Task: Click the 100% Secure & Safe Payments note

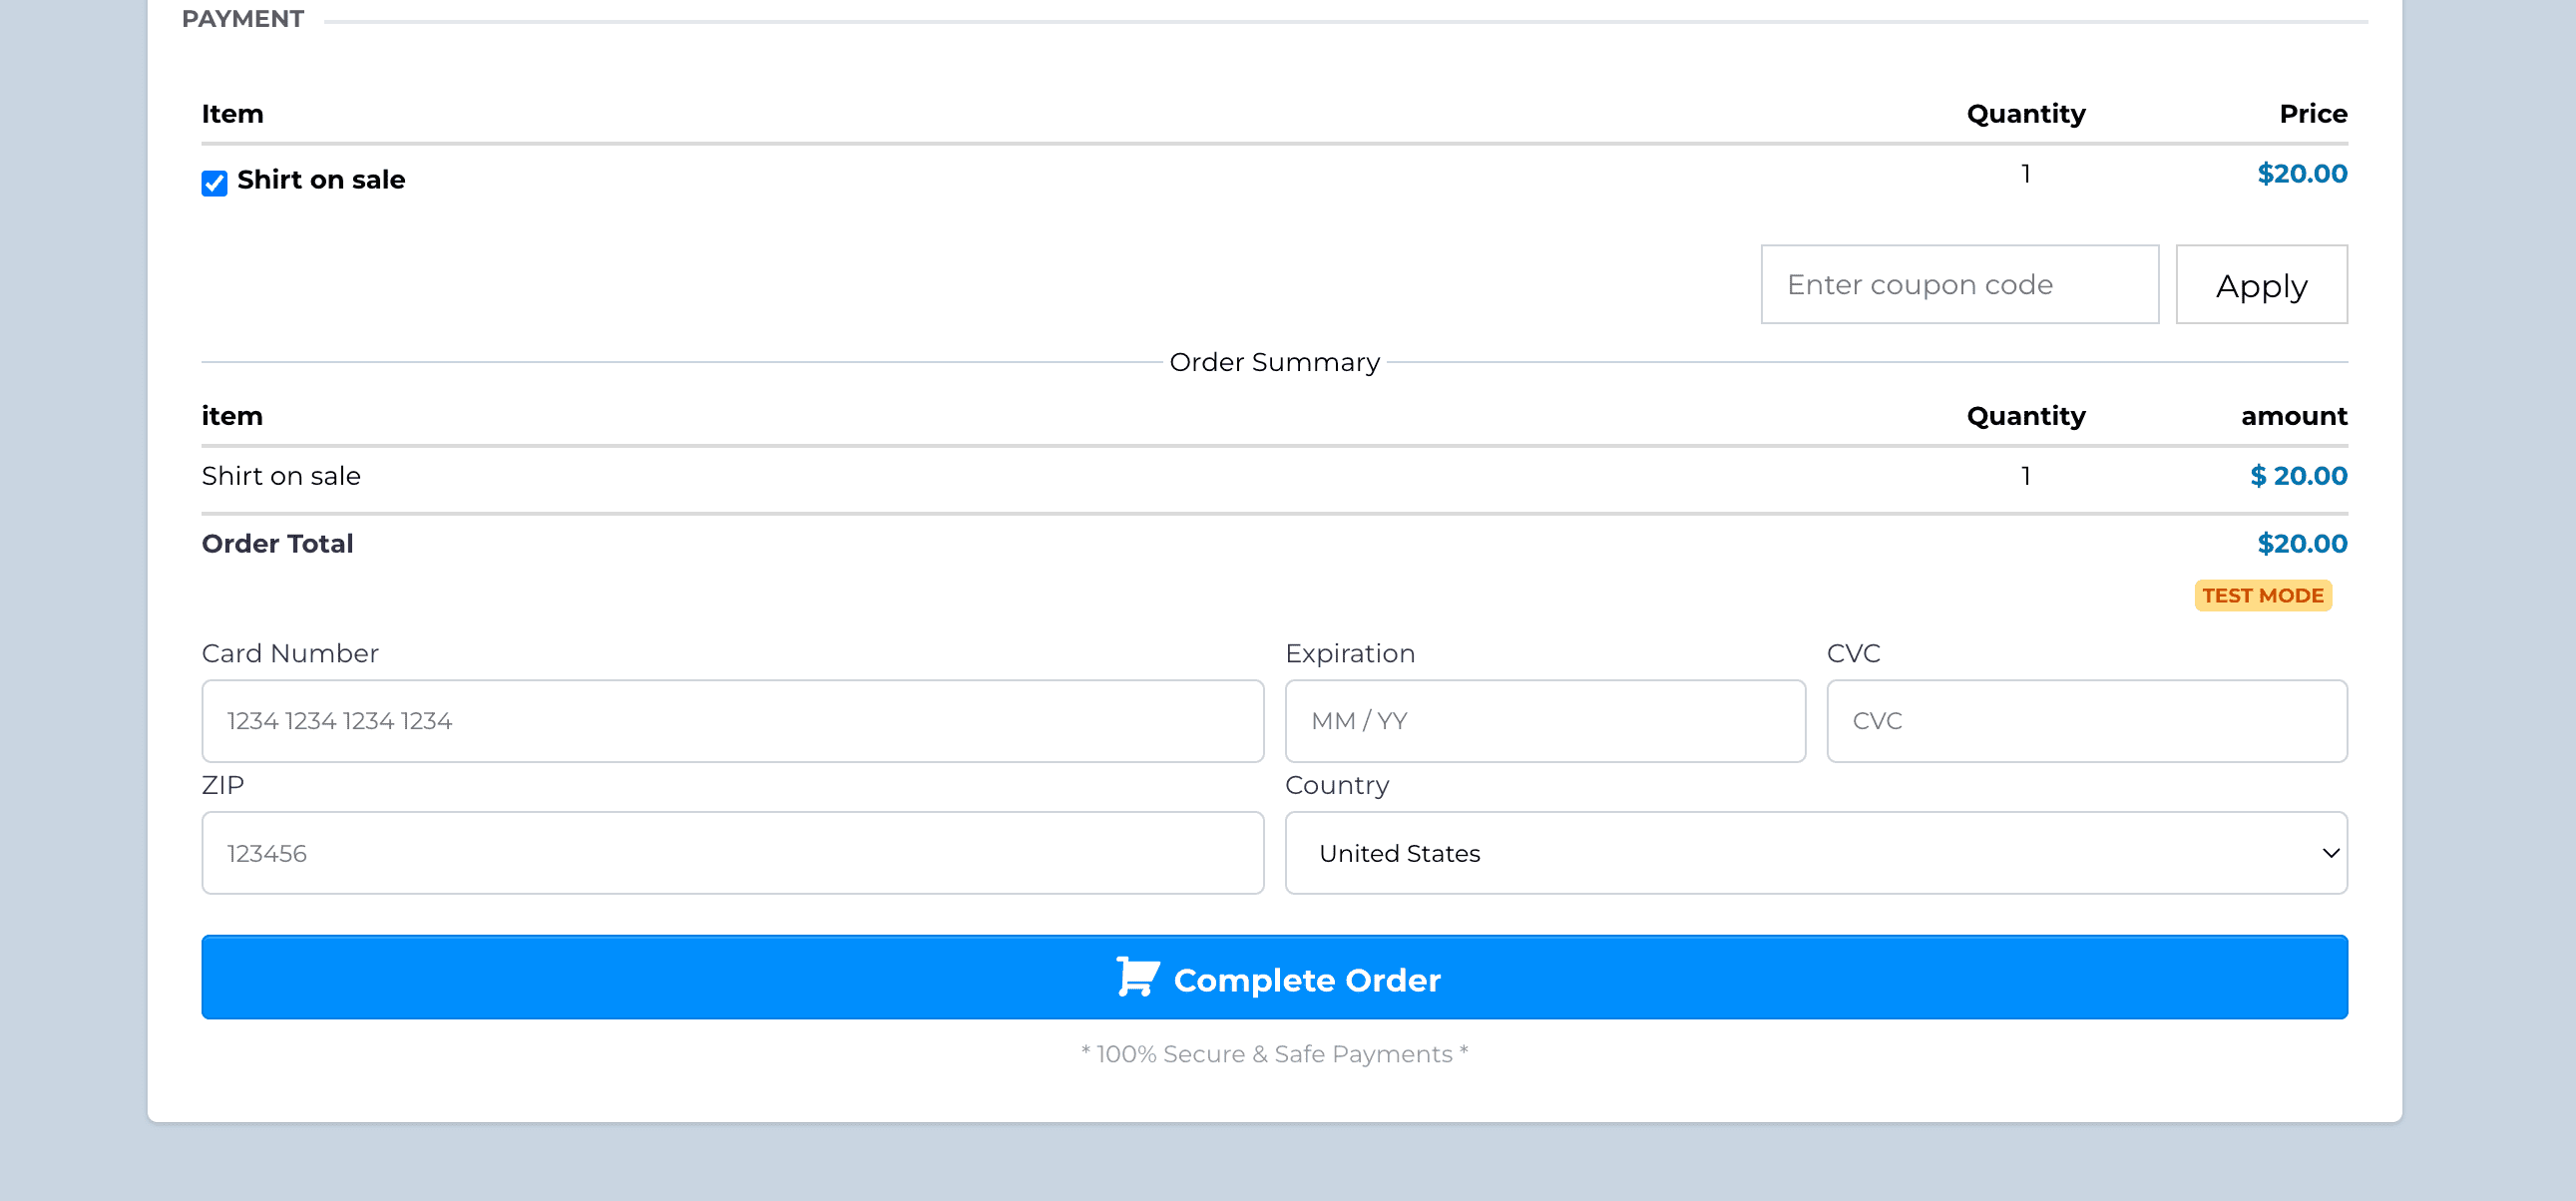Action: (x=1274, y=1054)
